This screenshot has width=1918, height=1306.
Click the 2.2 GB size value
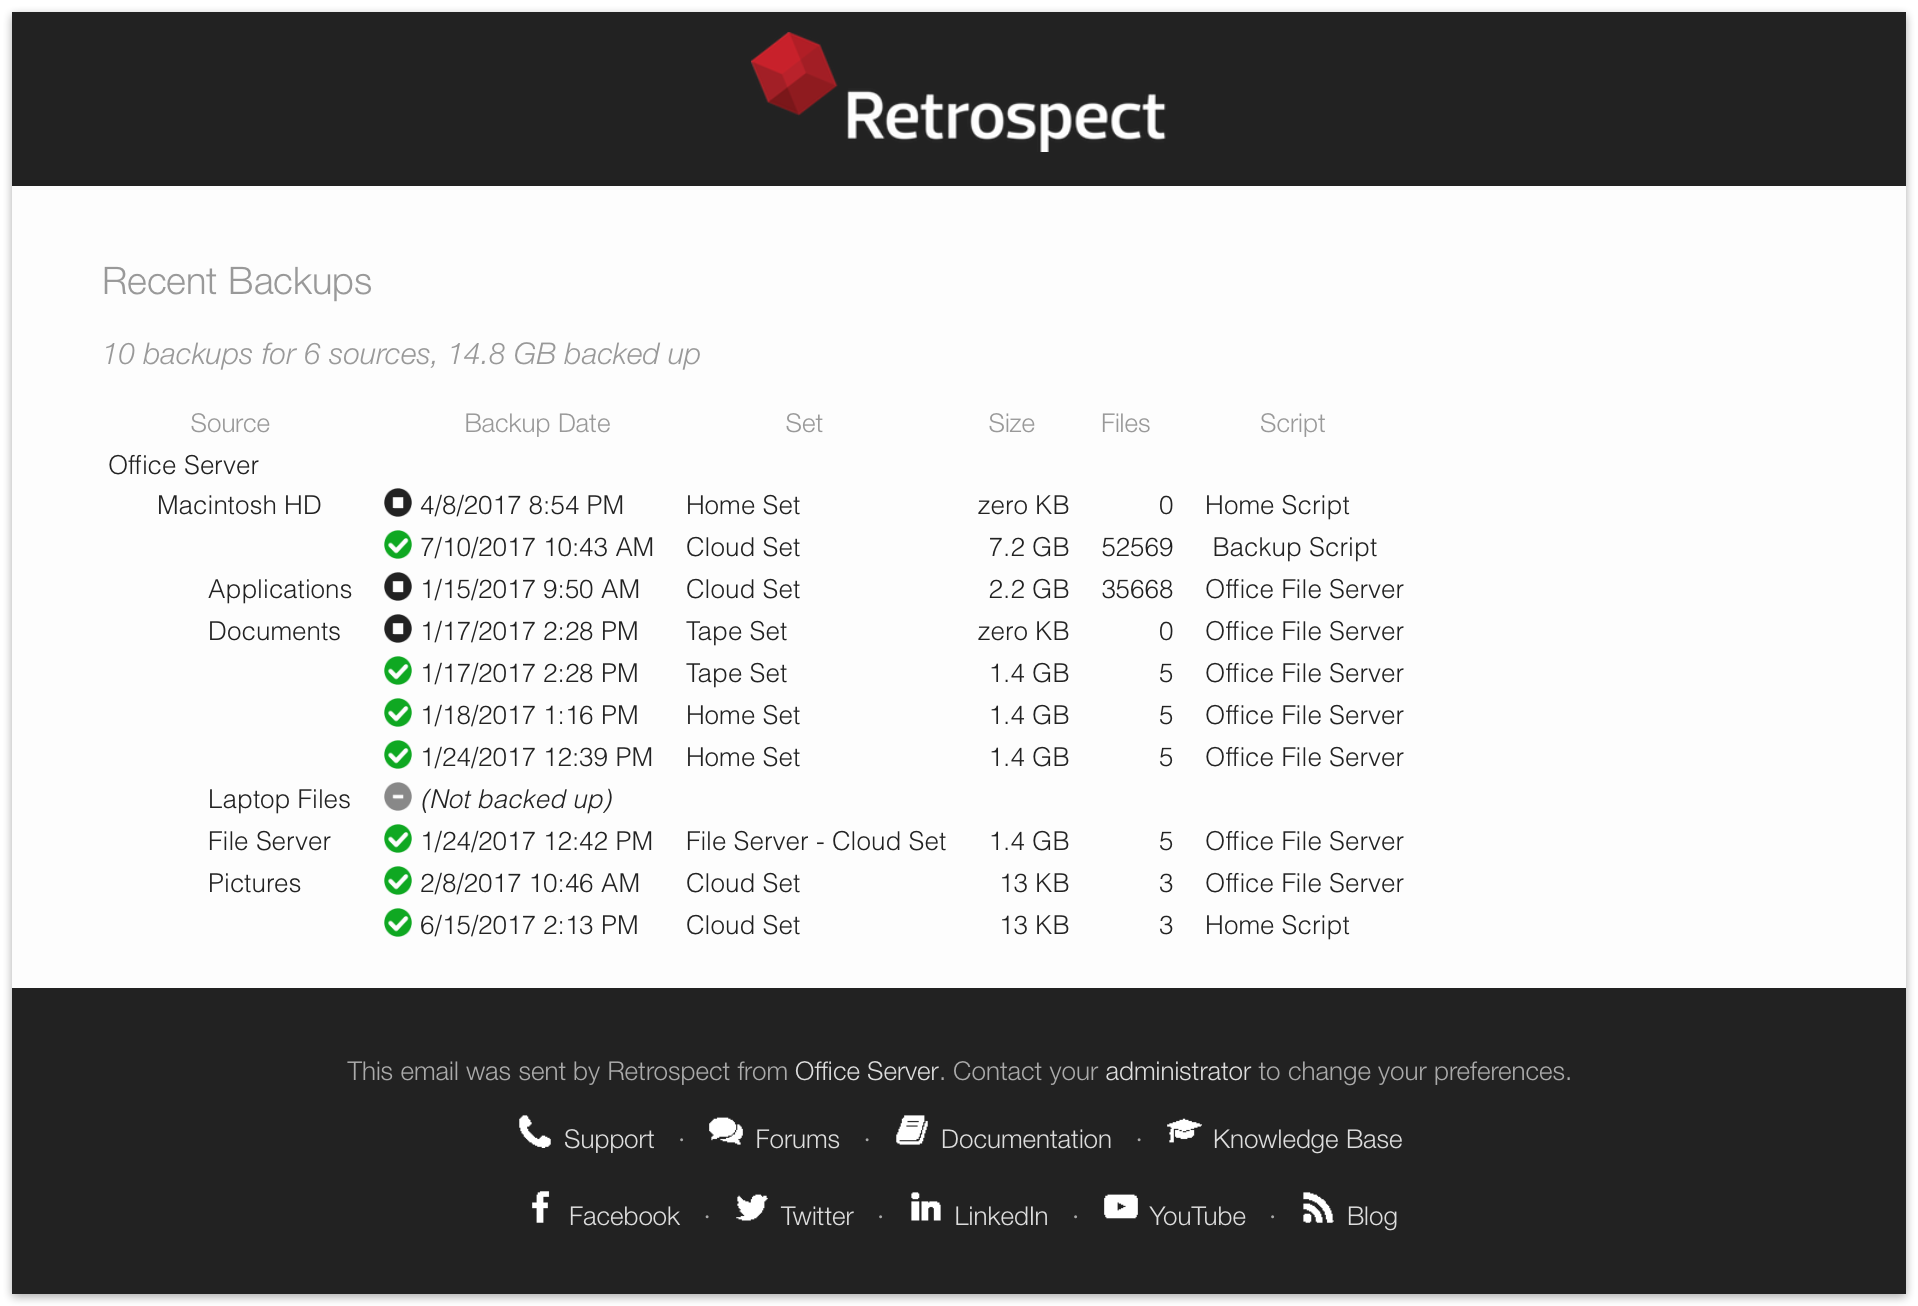[1028, 589]
